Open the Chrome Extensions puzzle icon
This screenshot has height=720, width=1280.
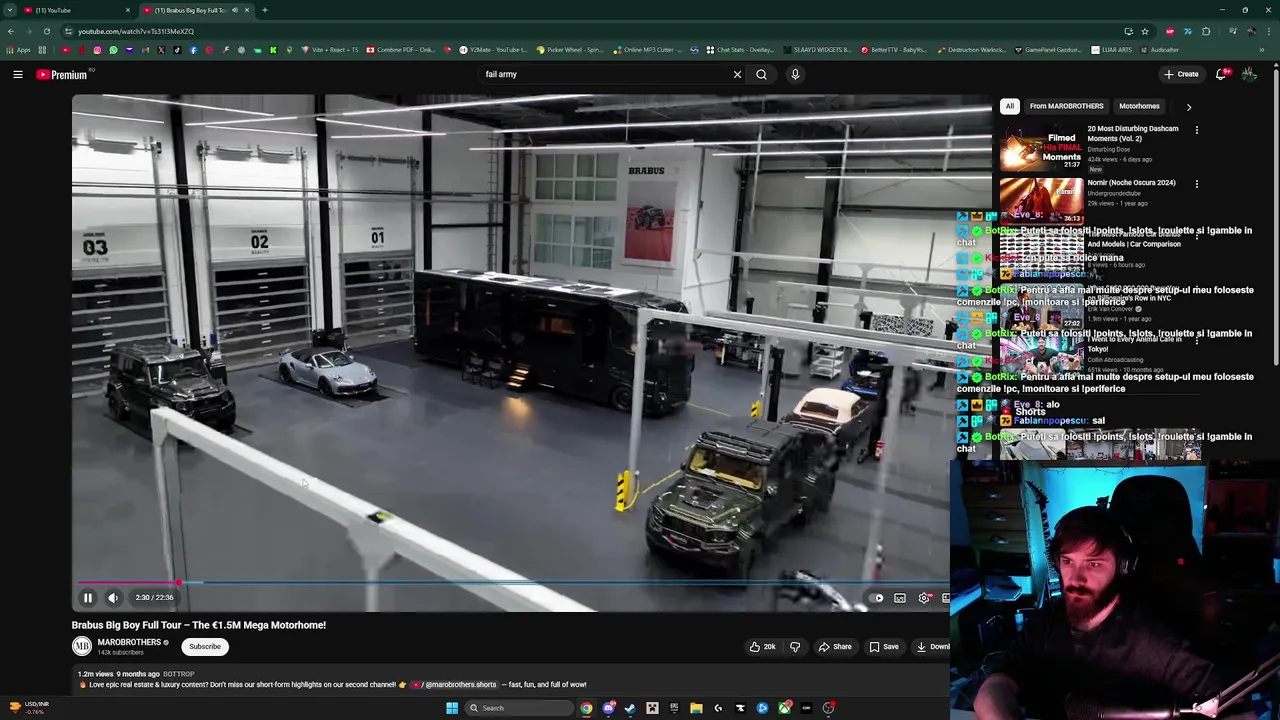point(1206,31)
